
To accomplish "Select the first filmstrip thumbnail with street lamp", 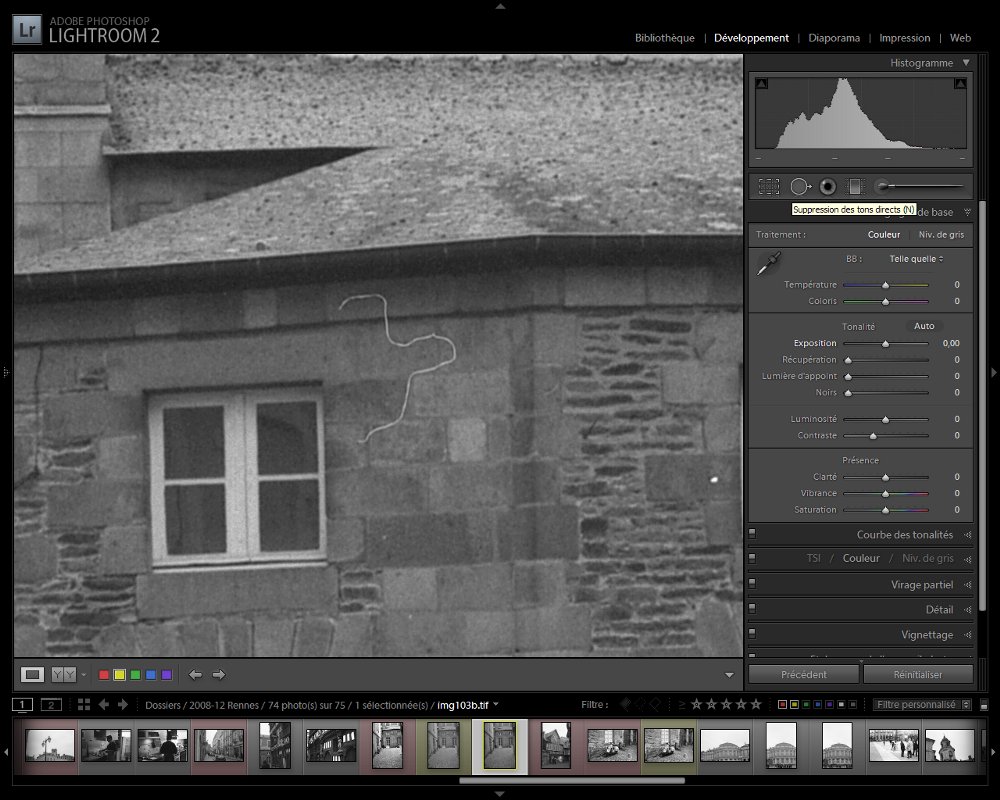I will (50, 746).
